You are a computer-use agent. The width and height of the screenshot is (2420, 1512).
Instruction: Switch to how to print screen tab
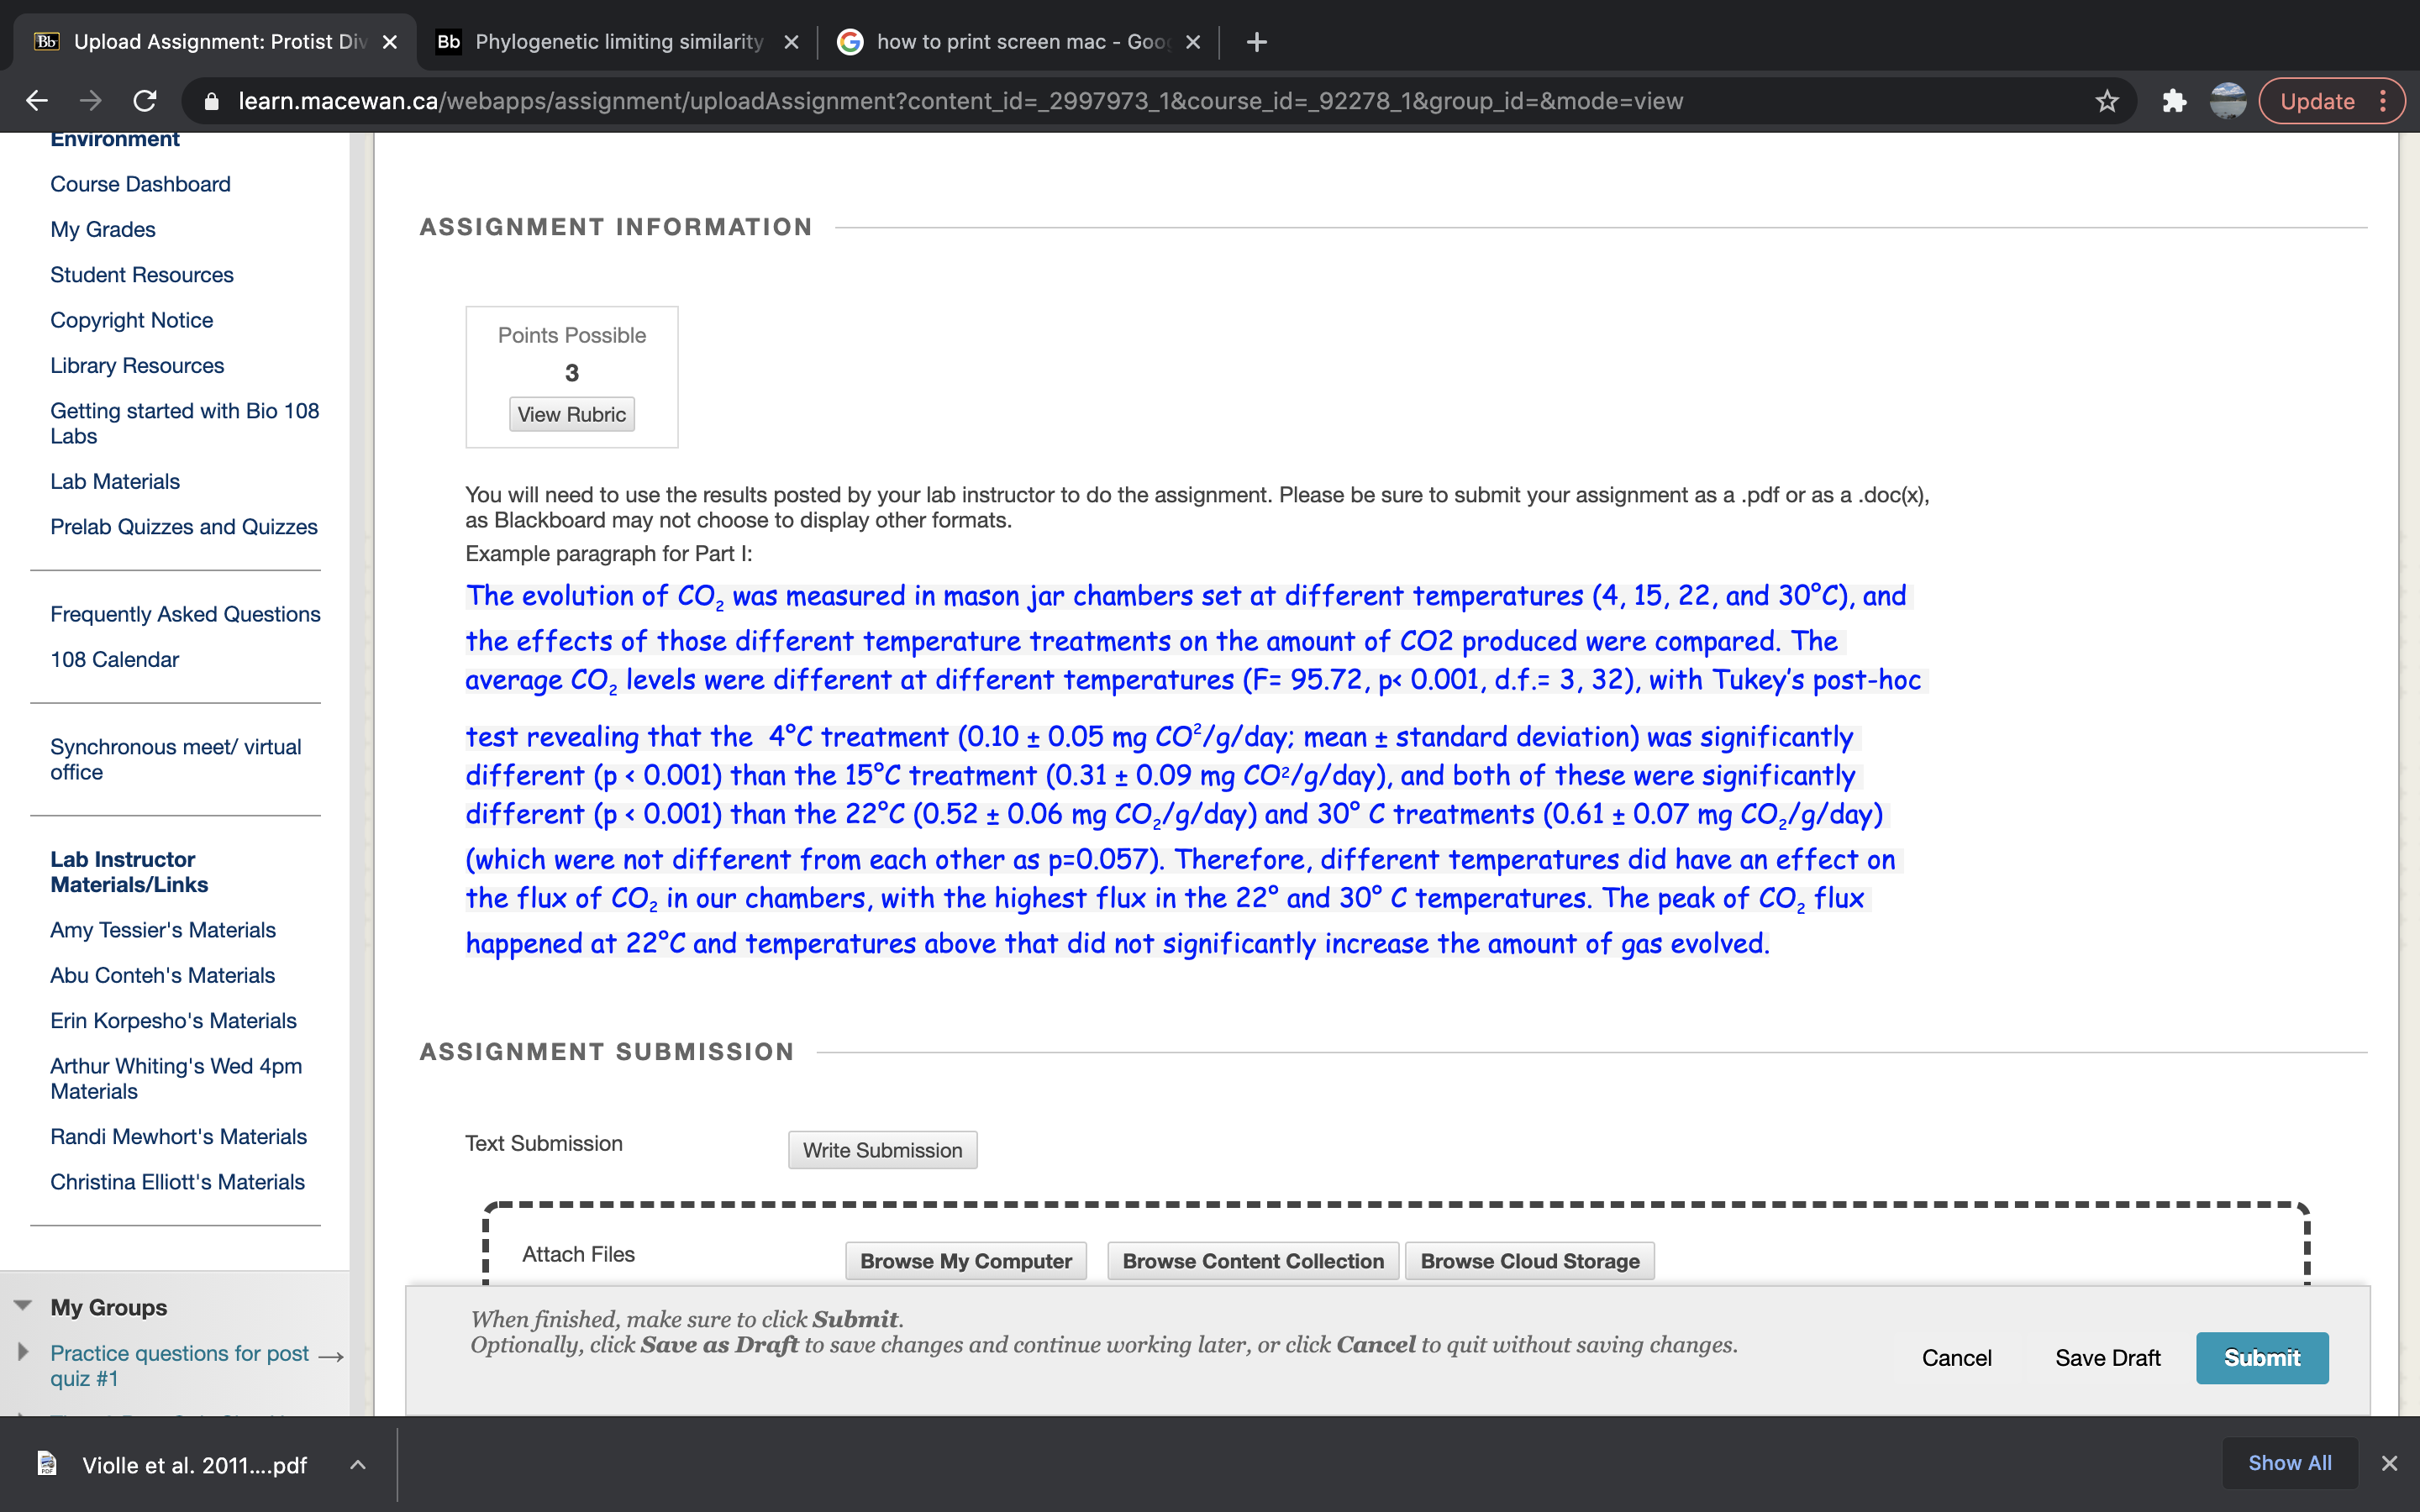[1020, 42]
